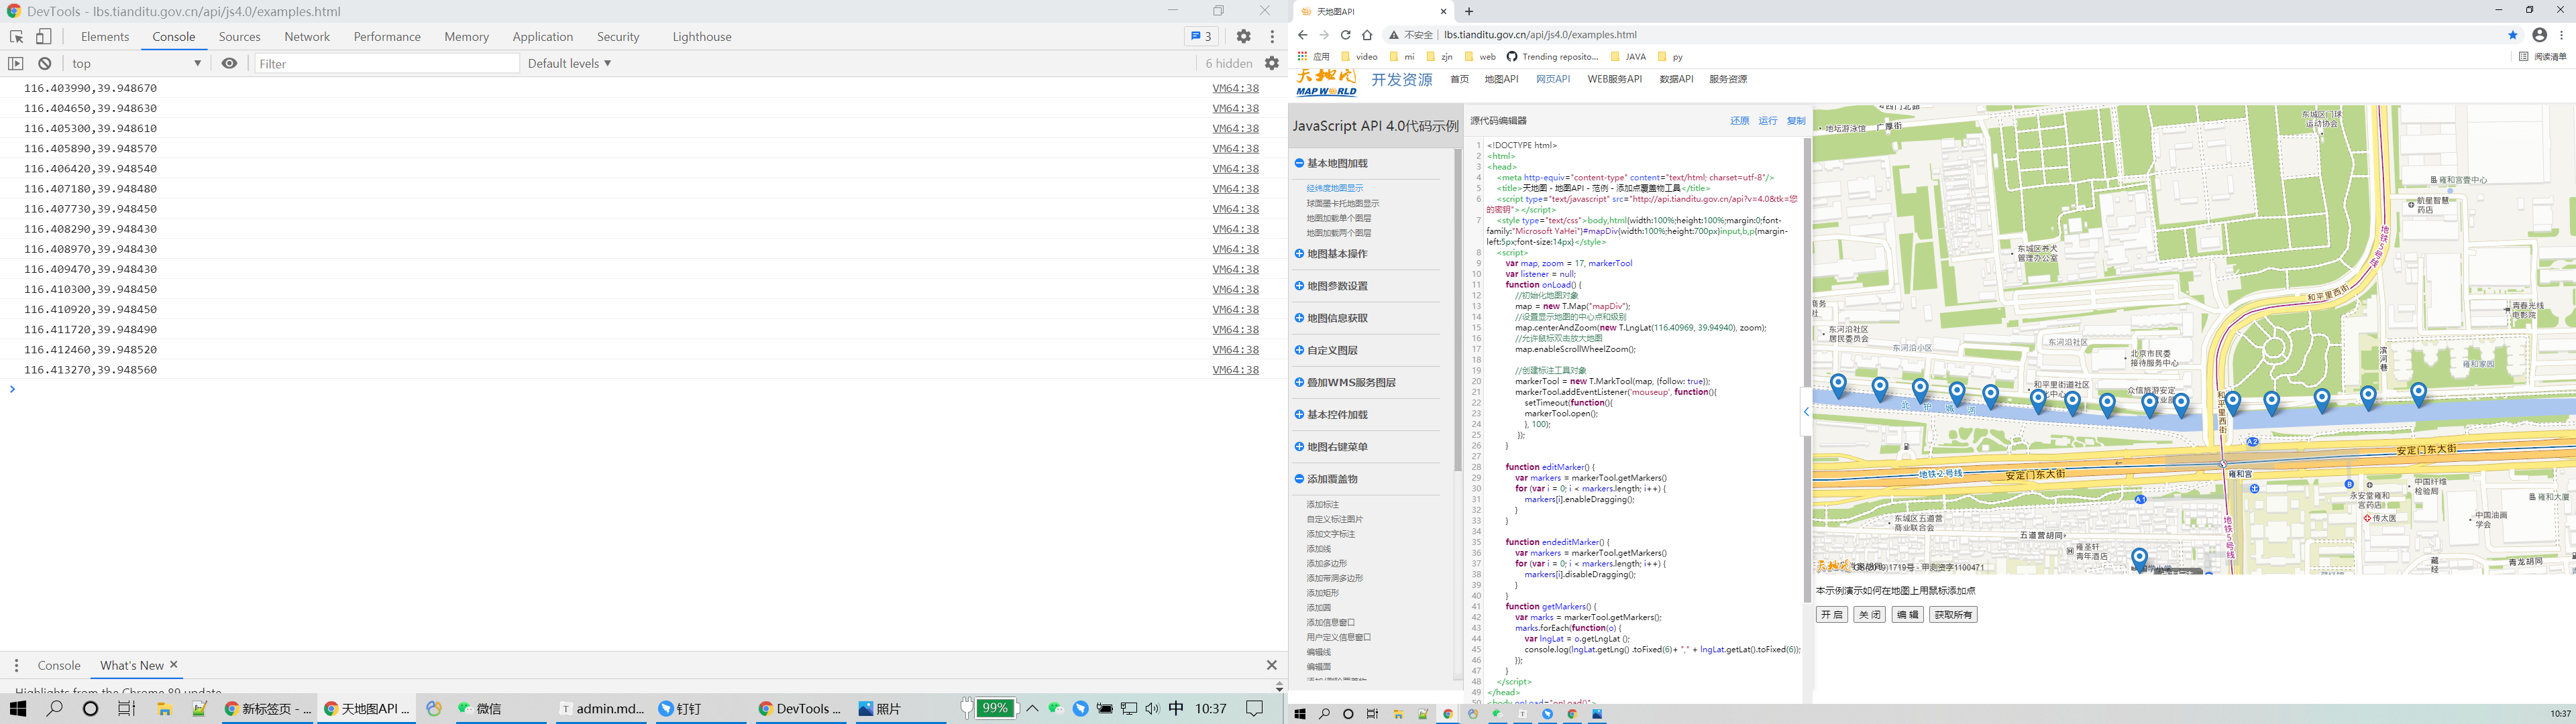Image resolution: width=2576 pixels, height=724 pixels.
Task: Open the Trending repositories GitHub bookmark
Action: [1553, 57]
